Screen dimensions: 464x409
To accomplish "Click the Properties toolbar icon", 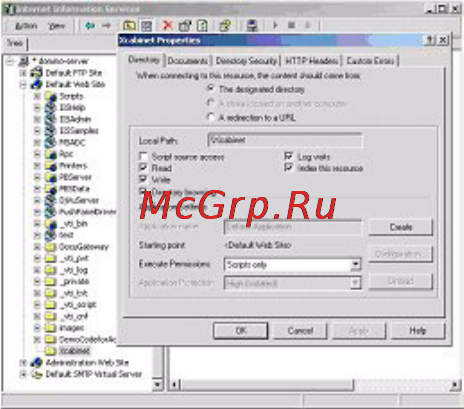I will pyautogui.click(x=185, y=25).
